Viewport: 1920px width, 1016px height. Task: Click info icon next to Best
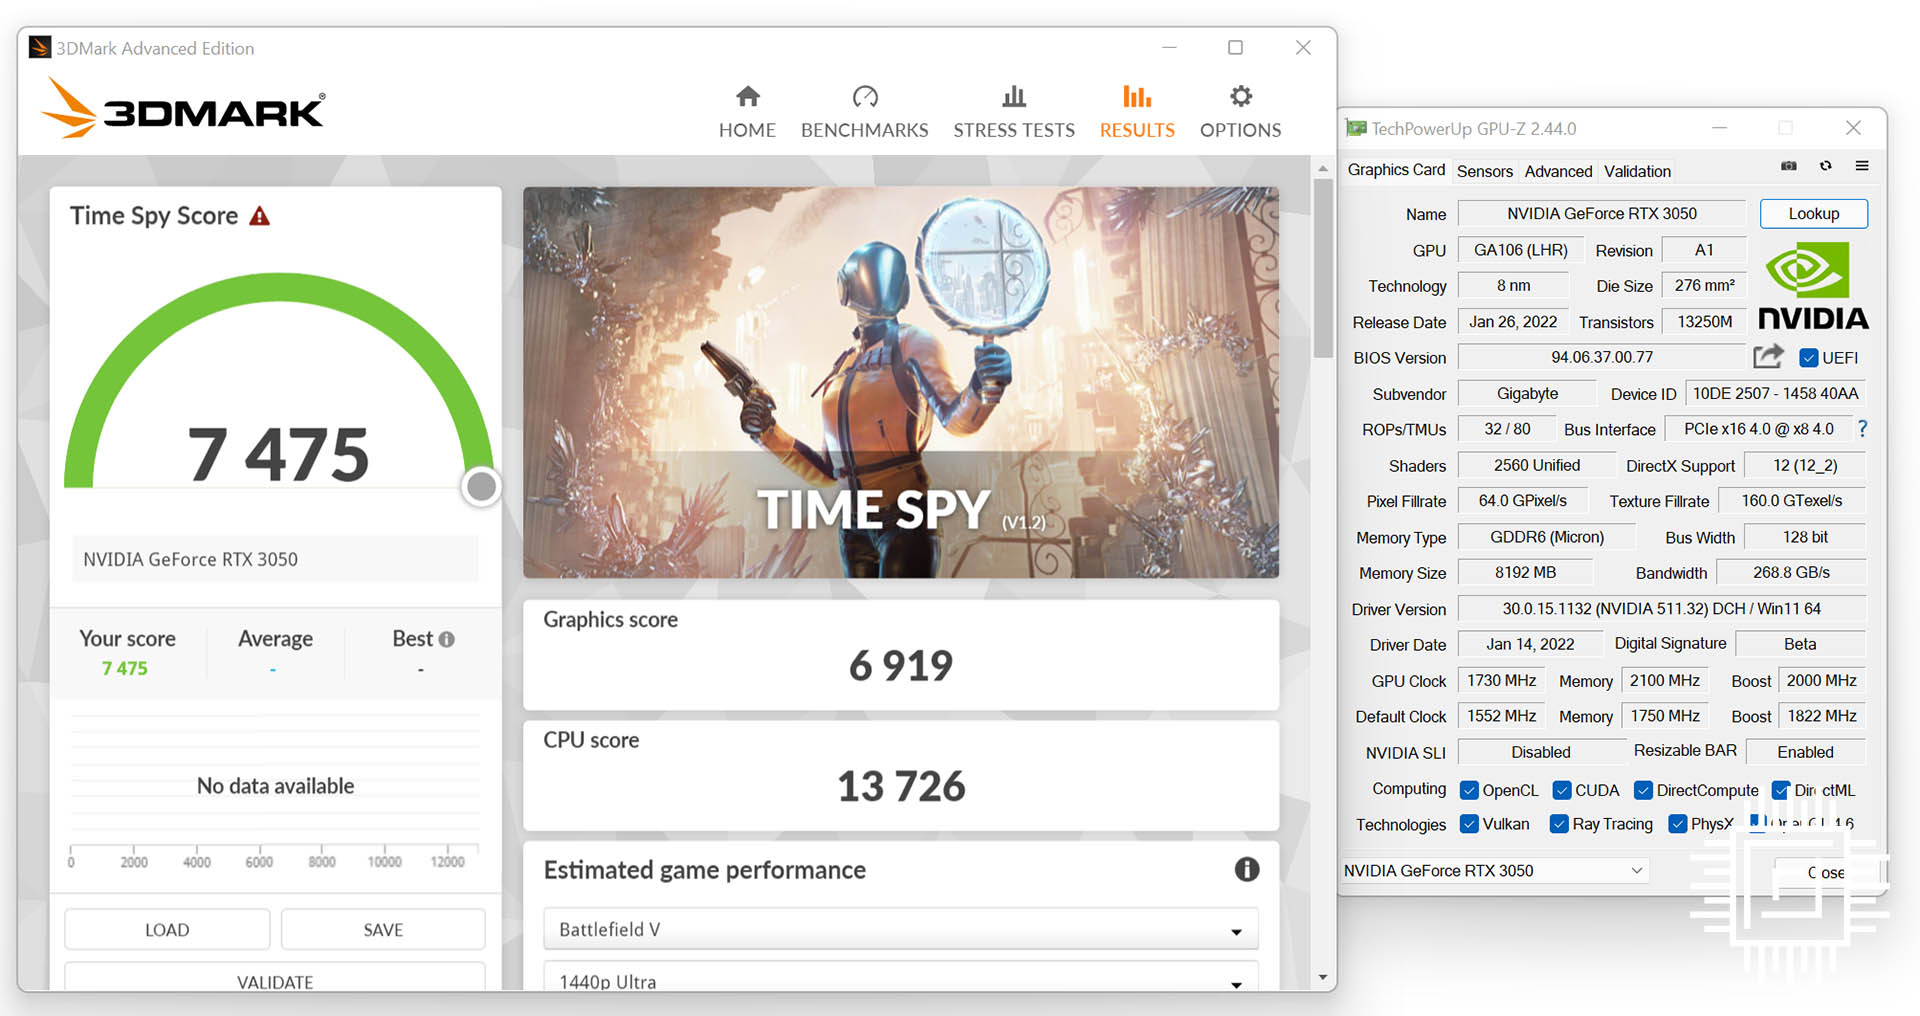(447, 639)
